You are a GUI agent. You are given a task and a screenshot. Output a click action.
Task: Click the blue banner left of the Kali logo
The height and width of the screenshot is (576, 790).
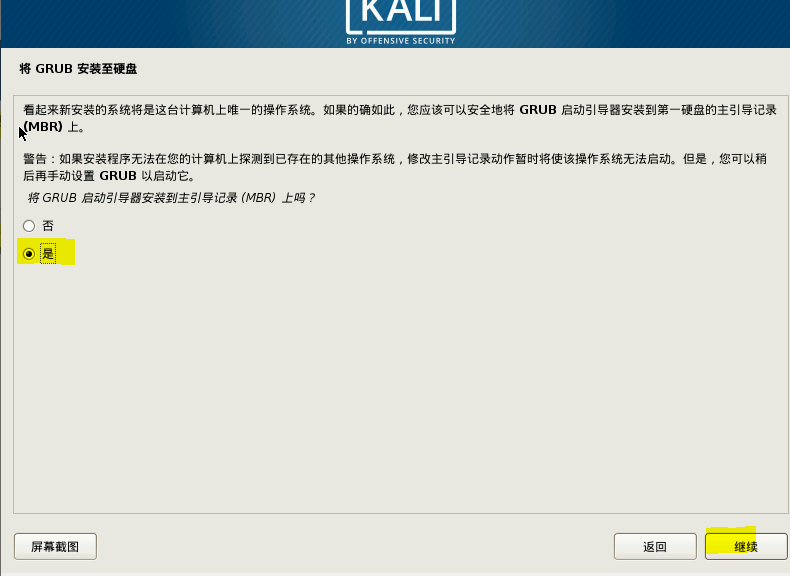(x=171, y=24)
